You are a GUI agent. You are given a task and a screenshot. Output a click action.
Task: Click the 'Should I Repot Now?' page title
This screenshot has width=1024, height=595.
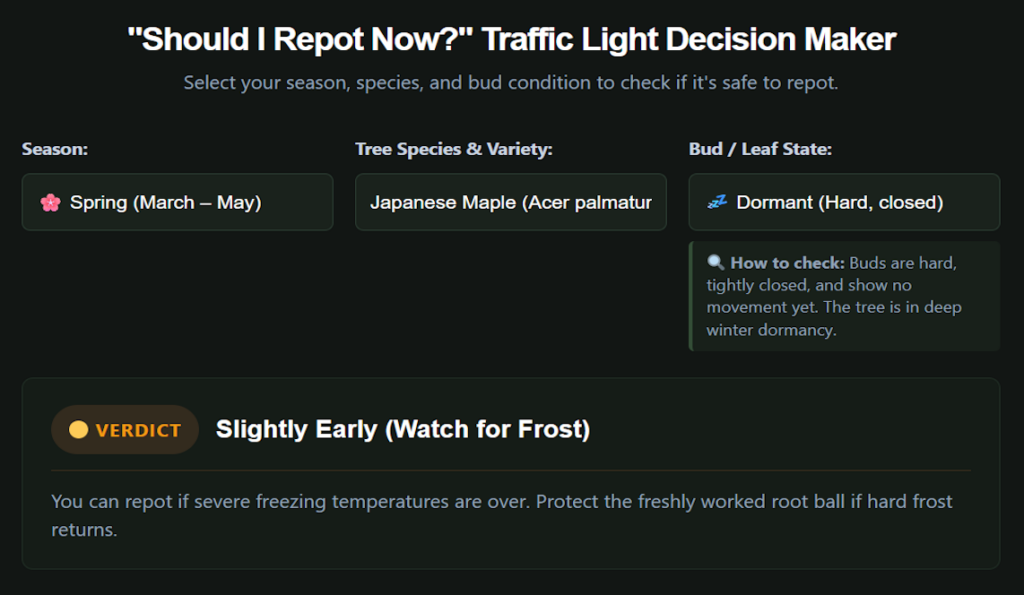[x=511, y=39]
